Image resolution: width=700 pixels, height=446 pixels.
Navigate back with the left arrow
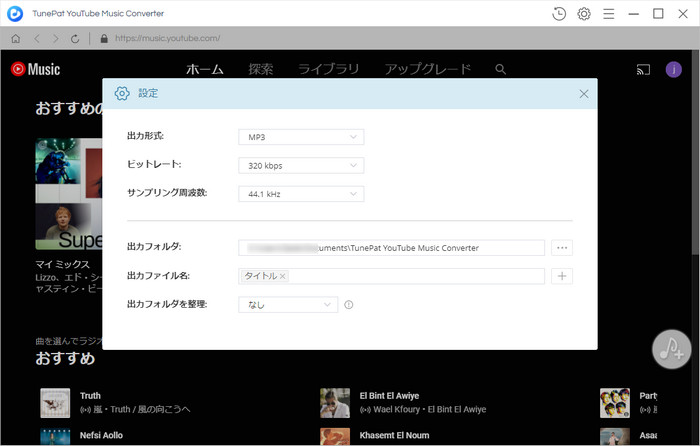point(37,39)
